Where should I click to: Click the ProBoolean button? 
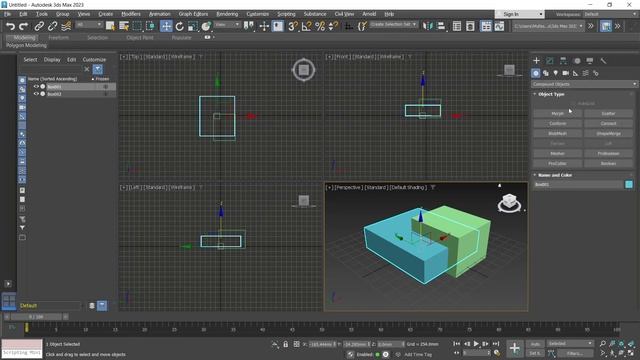coord(608,153)
